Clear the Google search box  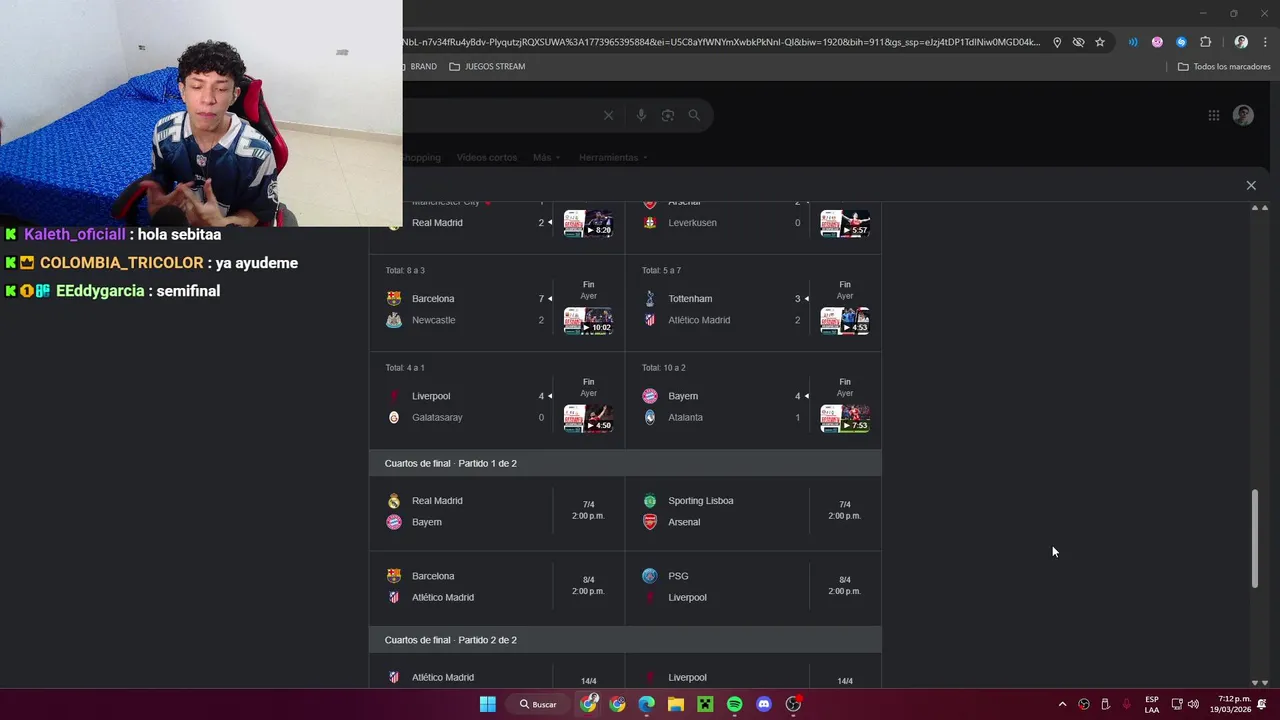(608, 115)
